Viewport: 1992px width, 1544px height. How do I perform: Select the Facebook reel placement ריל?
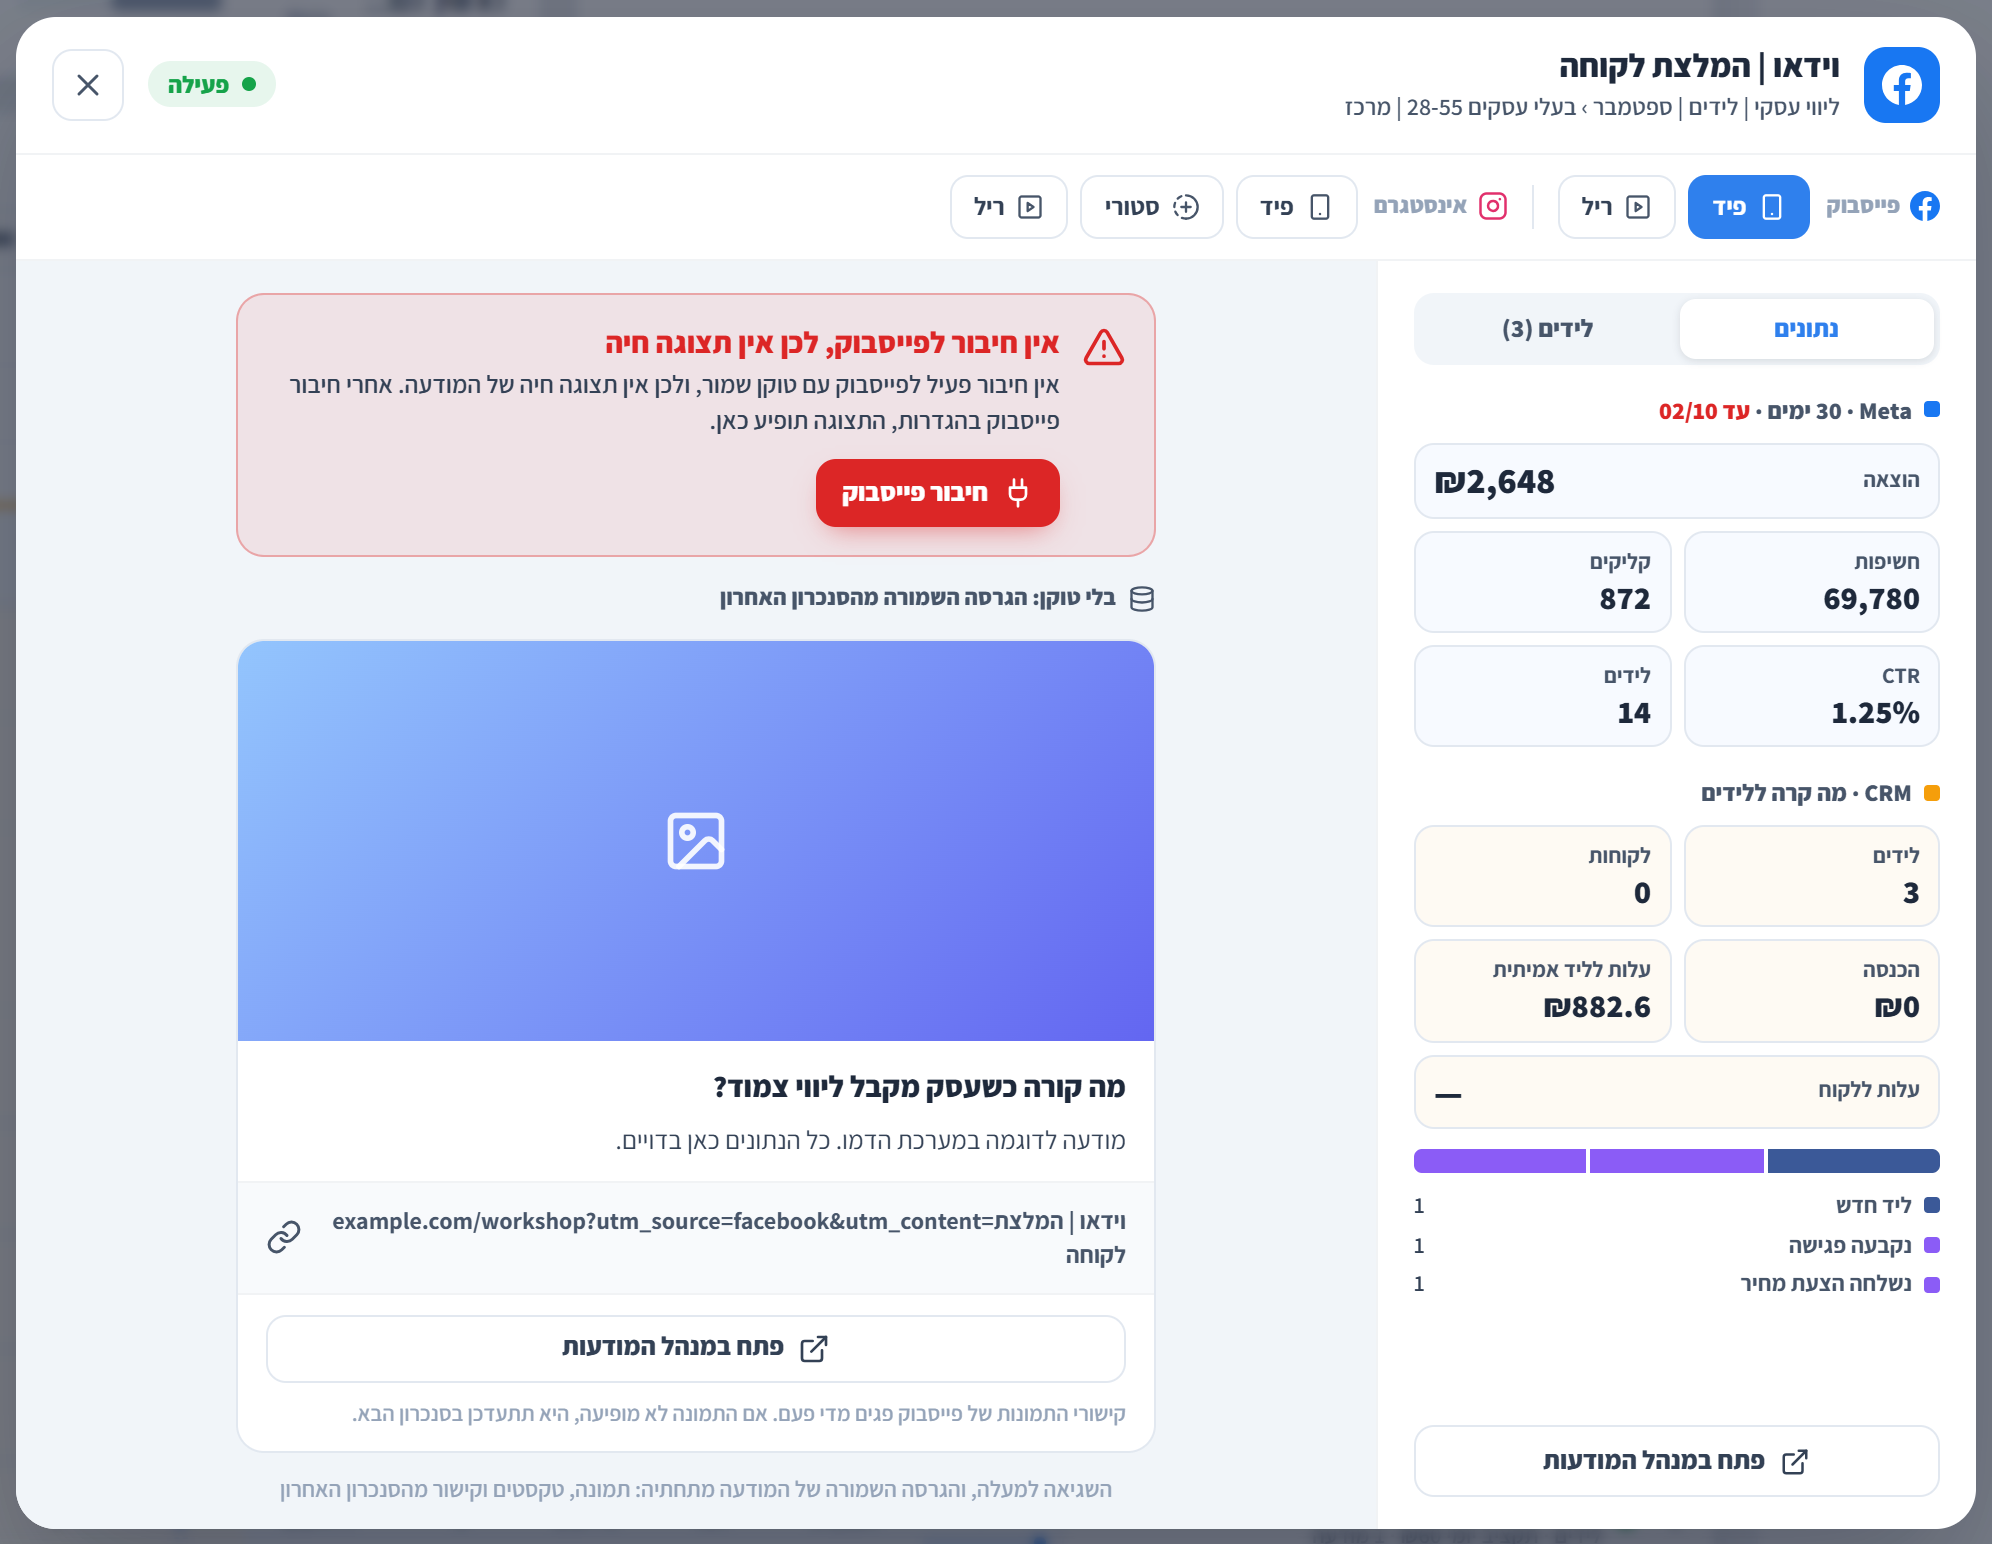(x=1616, y=207)
